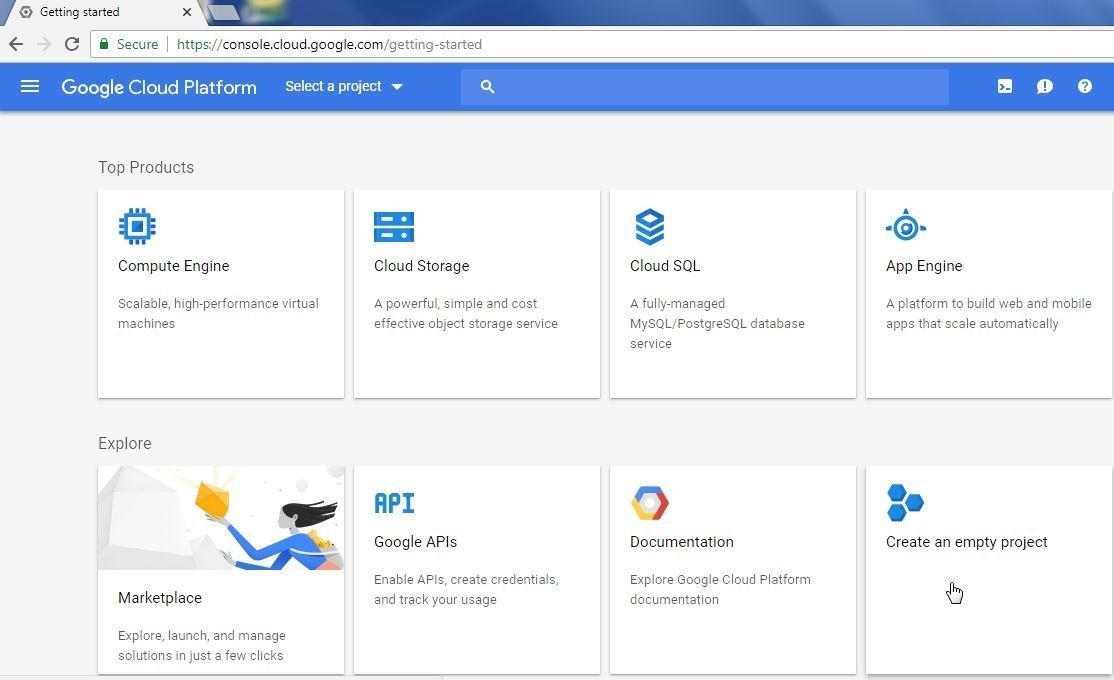Click the App Engine target icon

click(905, 226)
